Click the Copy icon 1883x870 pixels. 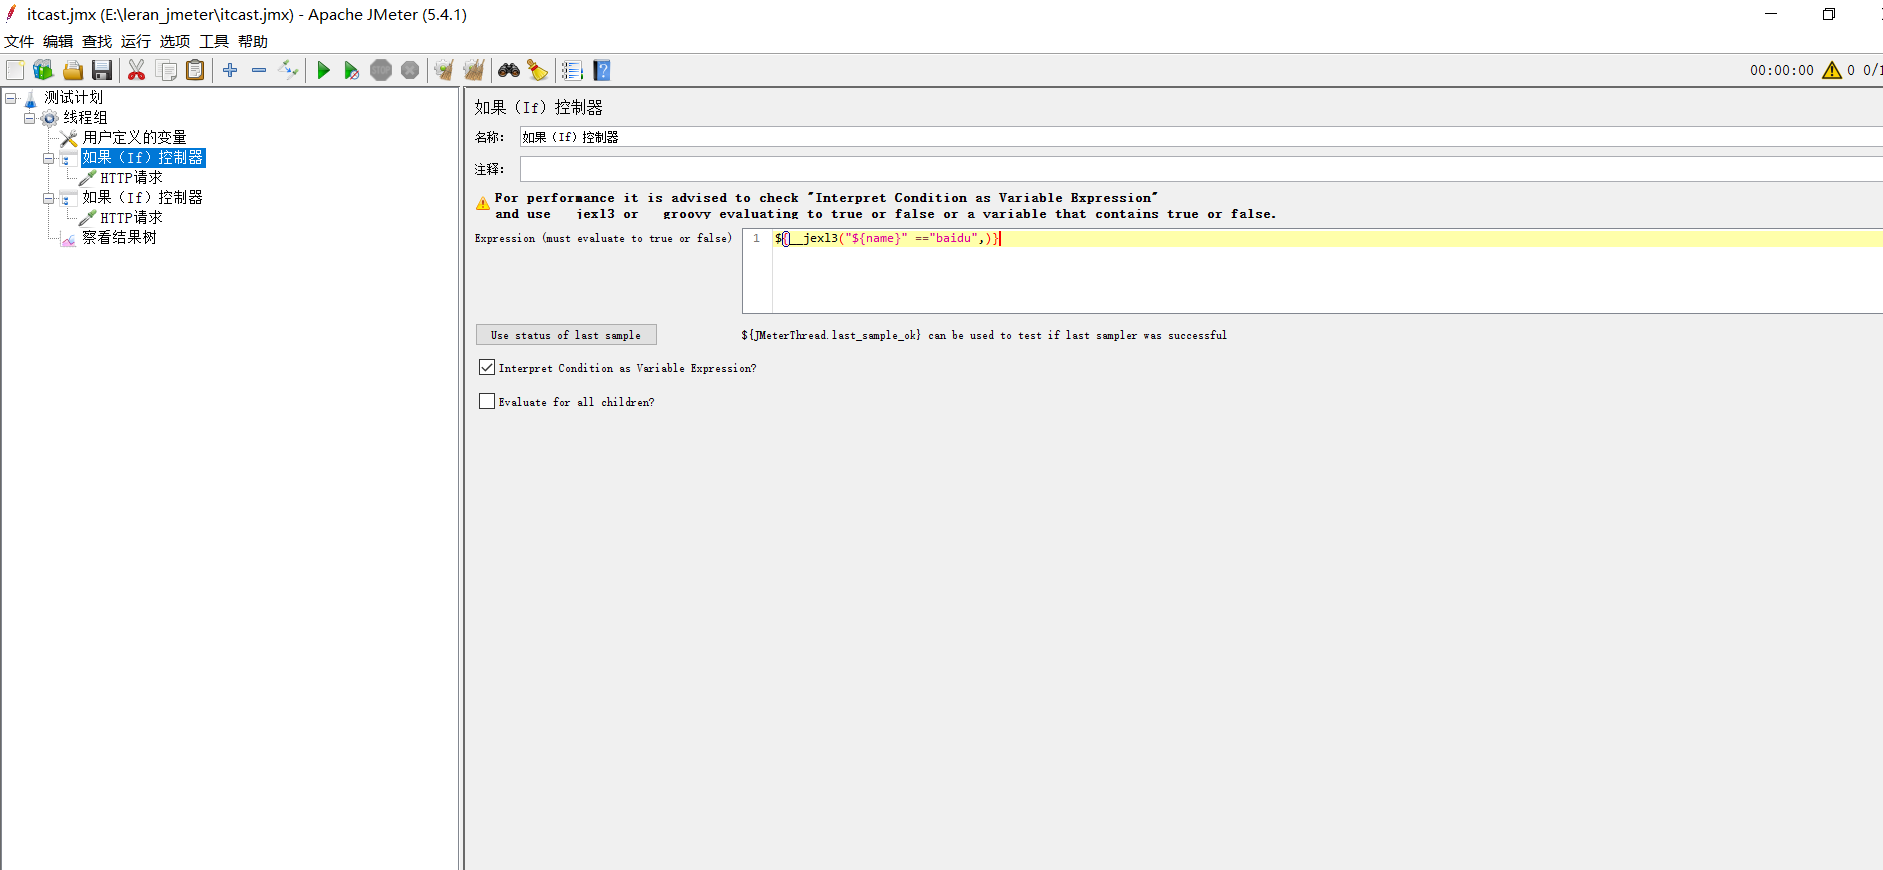point(166,70)
